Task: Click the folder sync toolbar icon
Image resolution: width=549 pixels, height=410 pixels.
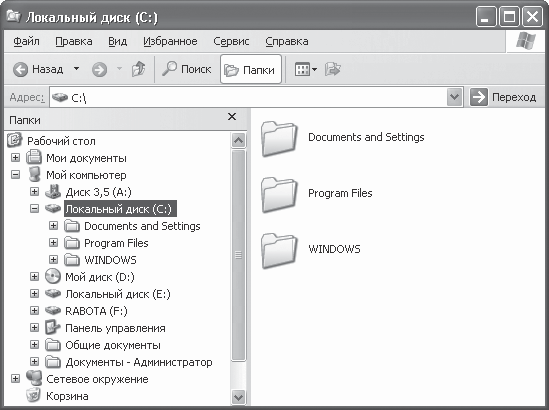Action: [x=332, y=69]
